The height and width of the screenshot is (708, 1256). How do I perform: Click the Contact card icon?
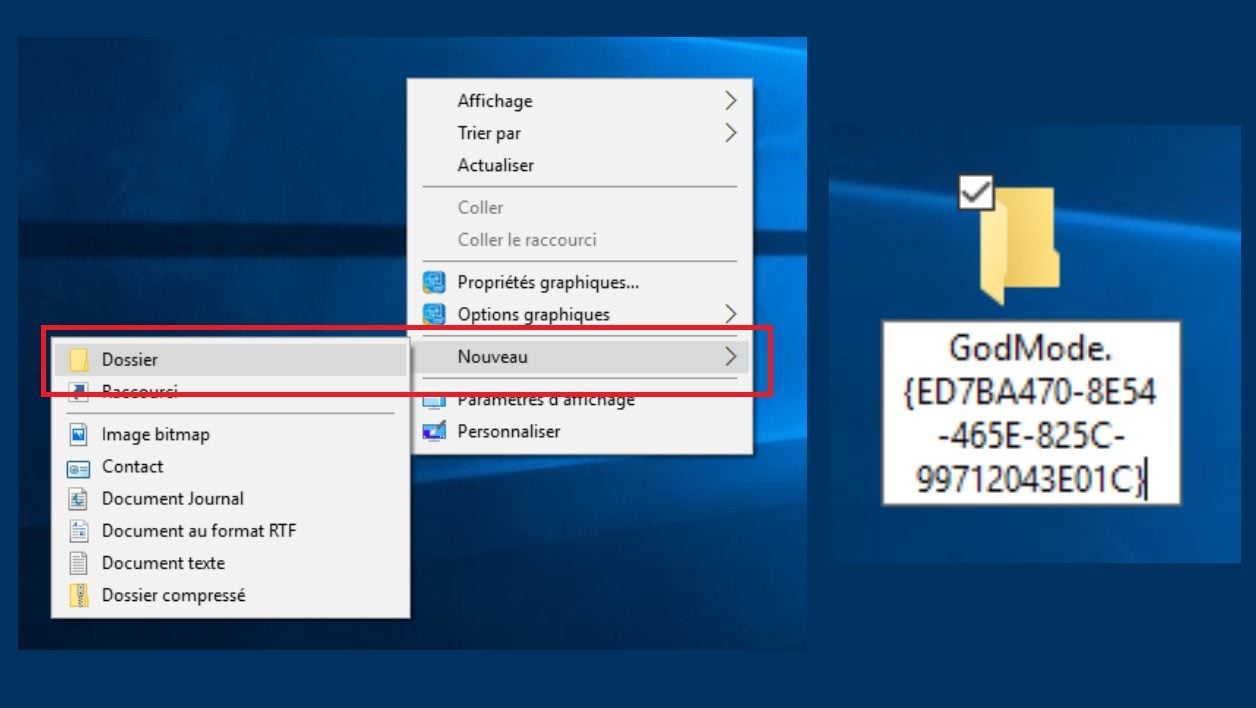click(x=78, y=467)
